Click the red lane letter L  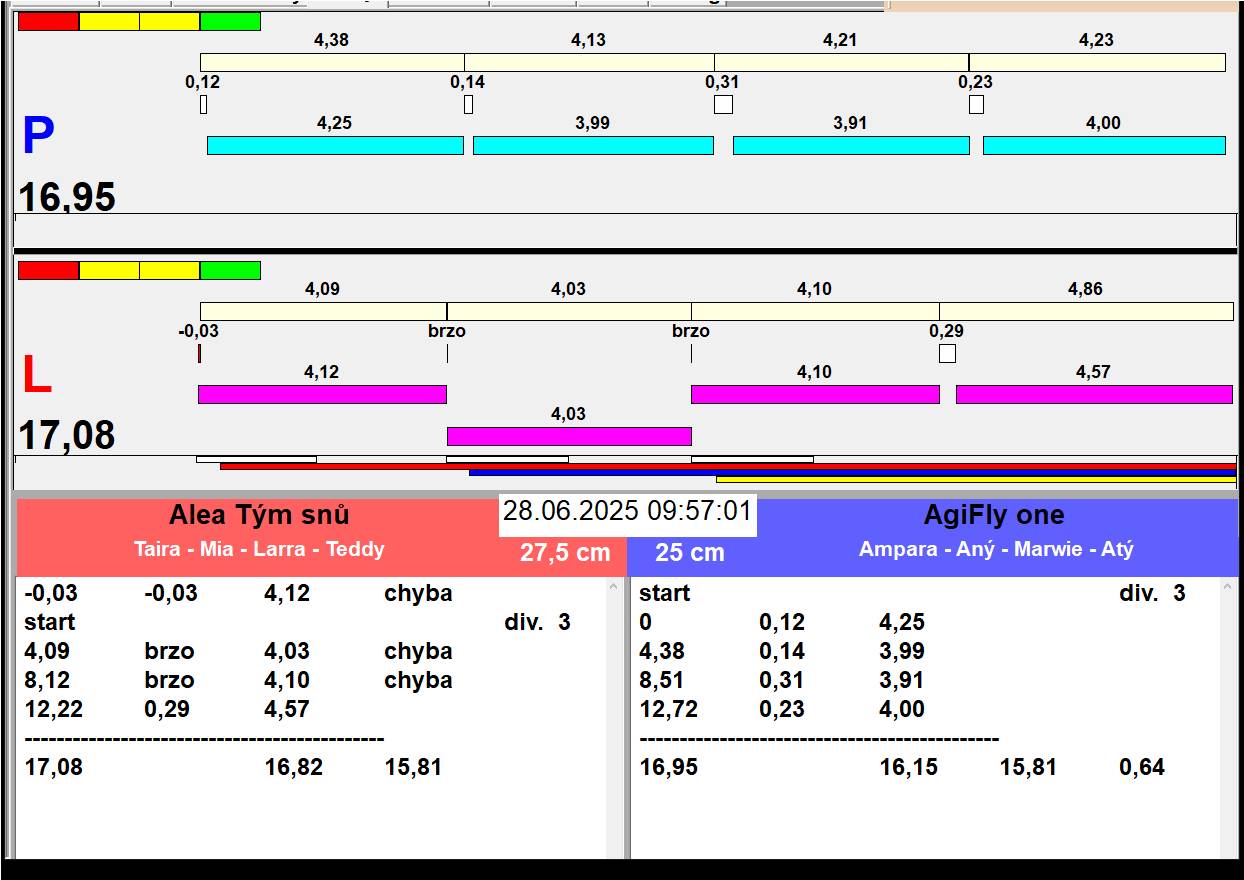point(36,376)
